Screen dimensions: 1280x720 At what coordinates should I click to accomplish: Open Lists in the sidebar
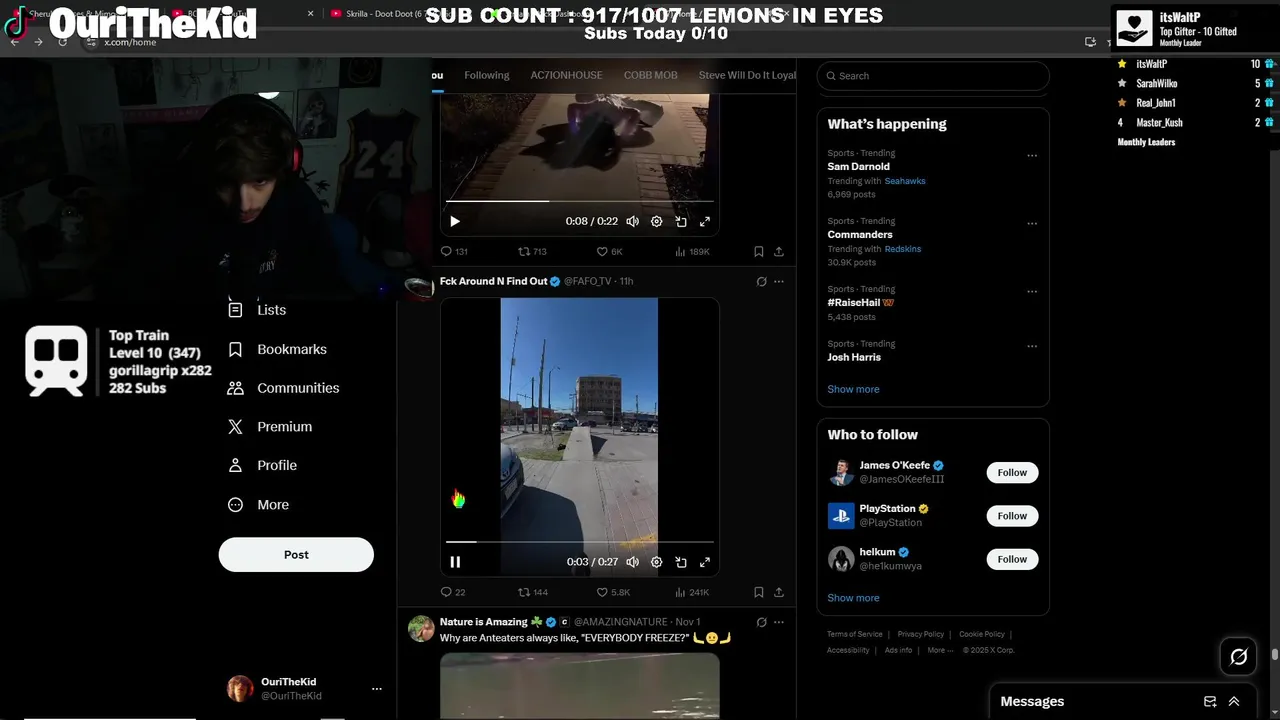coord(258,310)
